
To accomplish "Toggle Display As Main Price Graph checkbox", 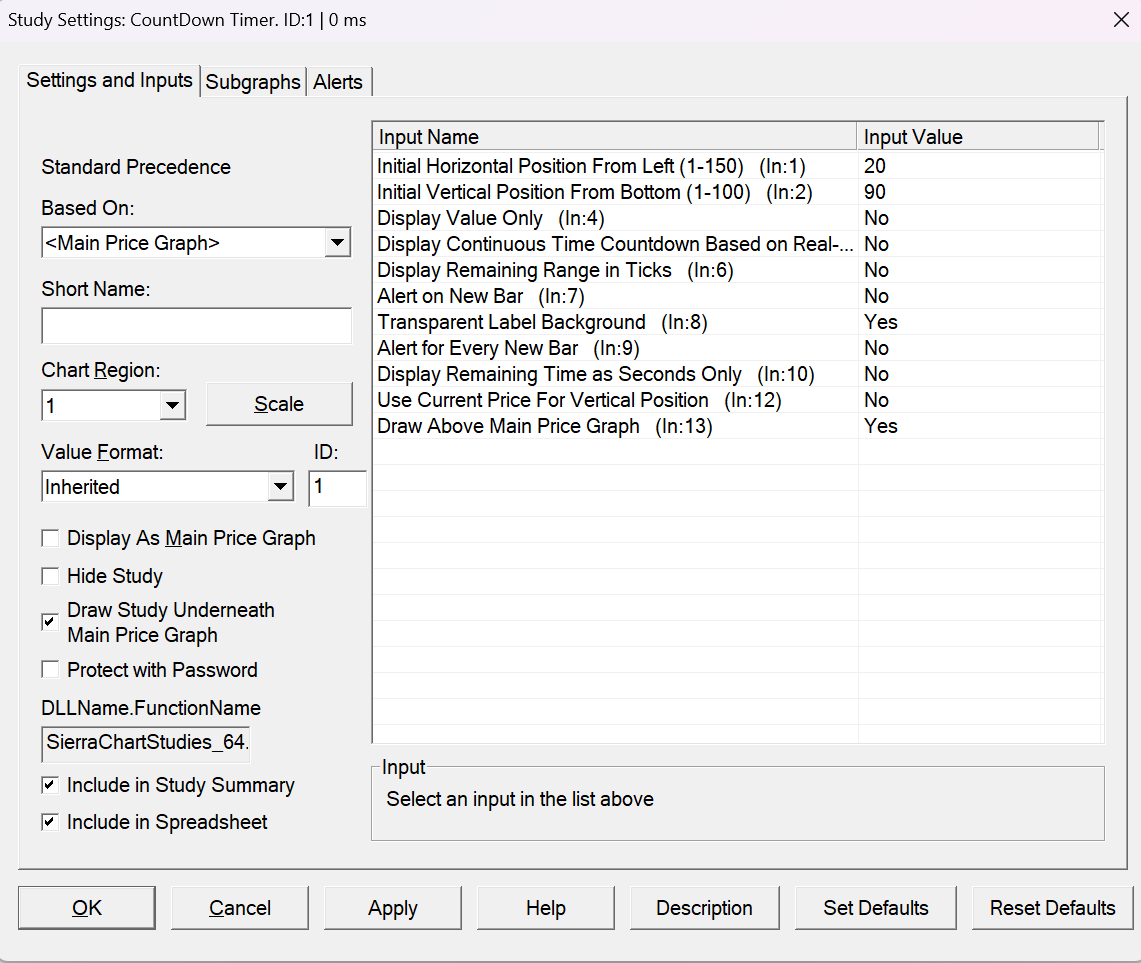I will 50,539.
